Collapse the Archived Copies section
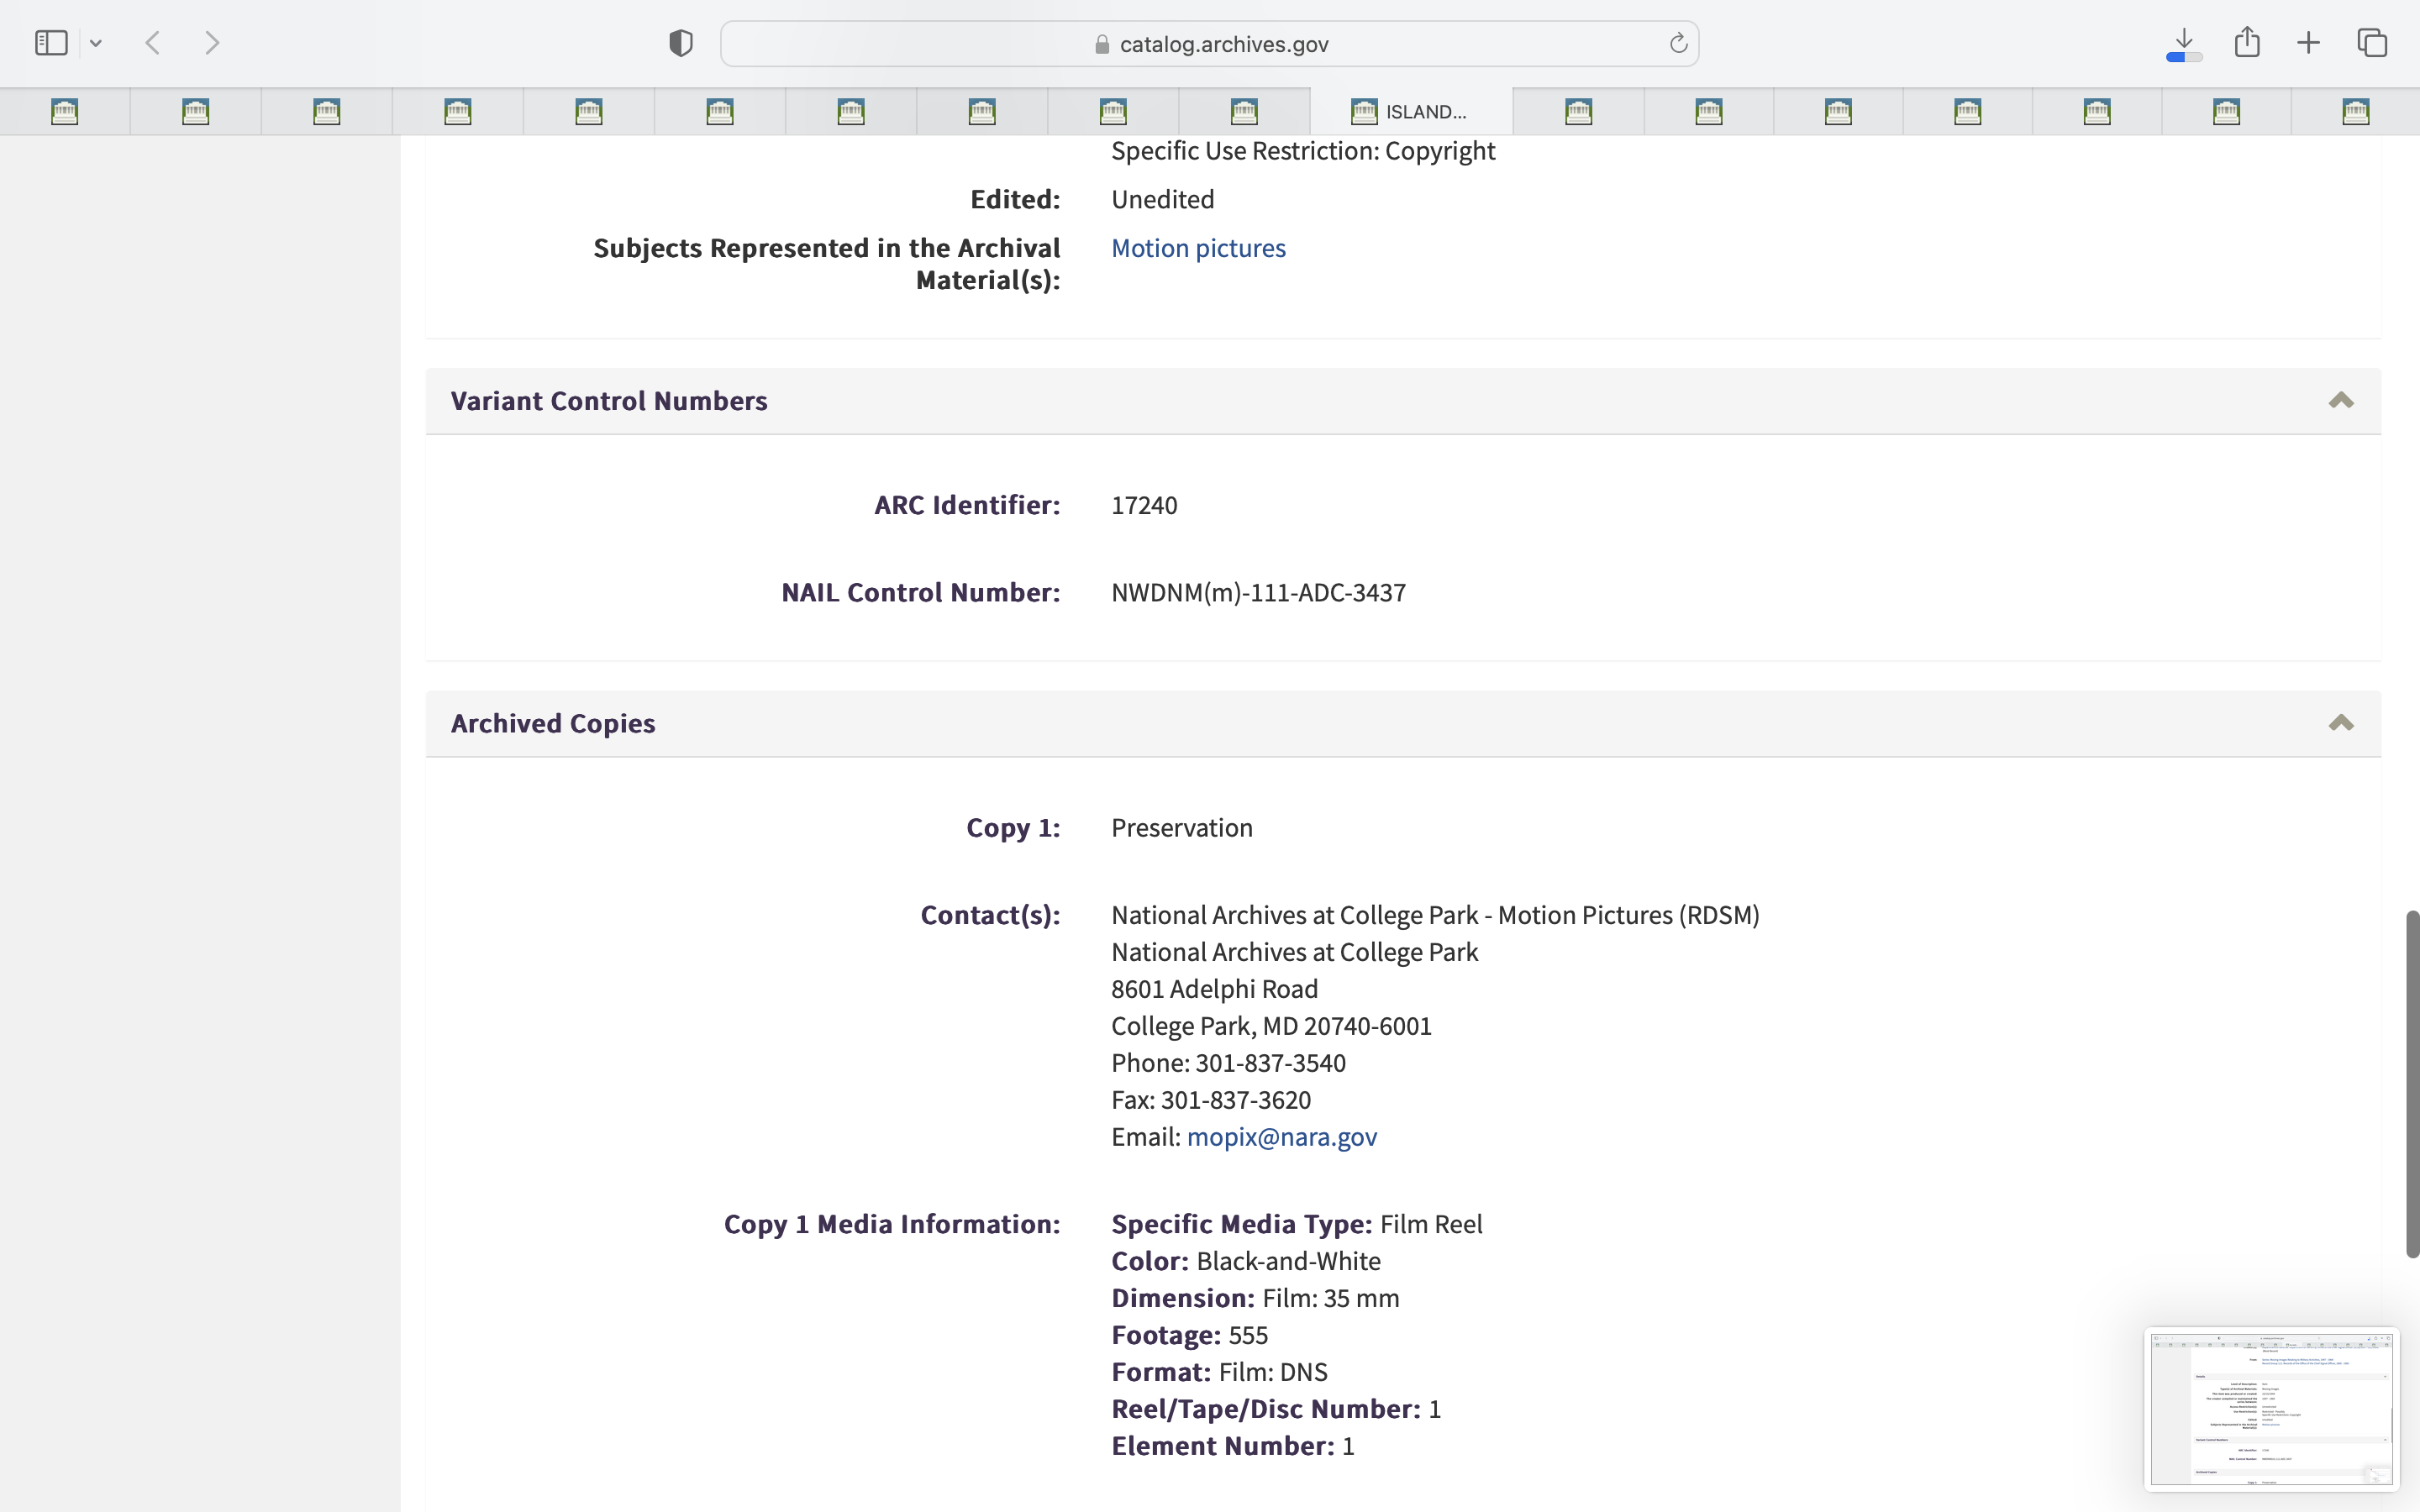Viewport: 2420px width, 1512px height. pos(2340,723)
